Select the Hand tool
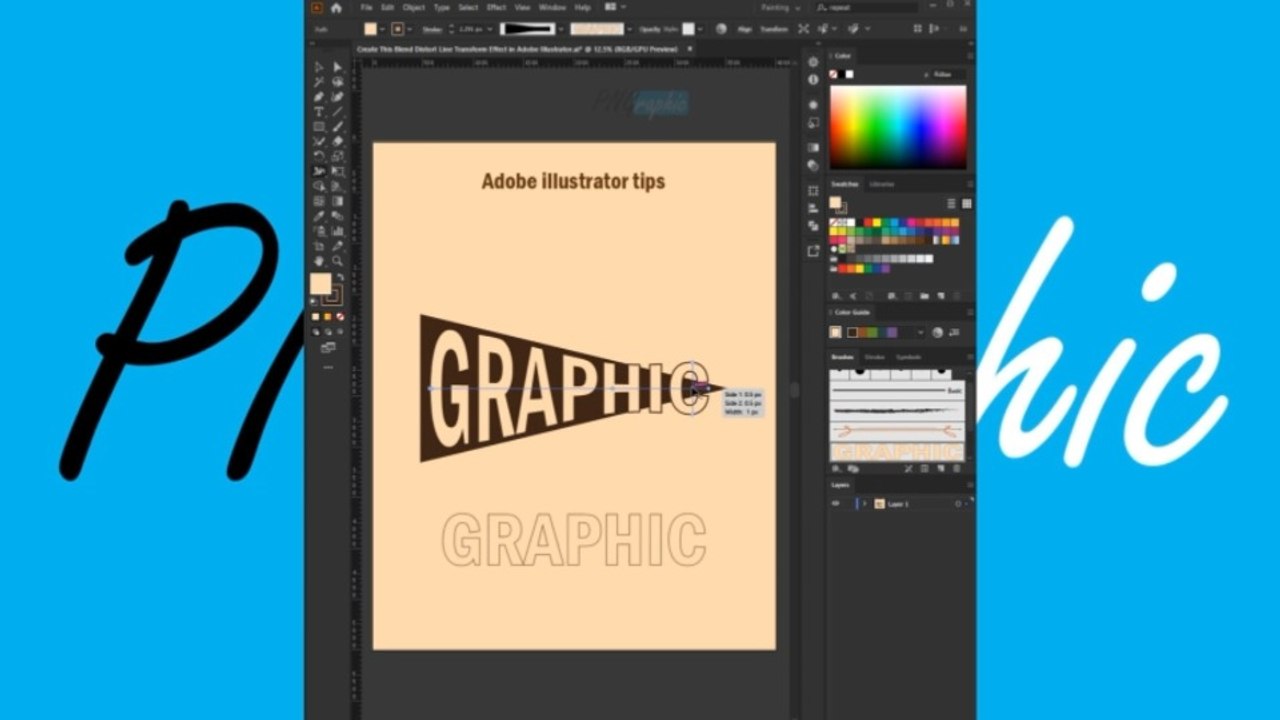The width and height of the screenshot is (1280, 720). [x=319, y=261]
